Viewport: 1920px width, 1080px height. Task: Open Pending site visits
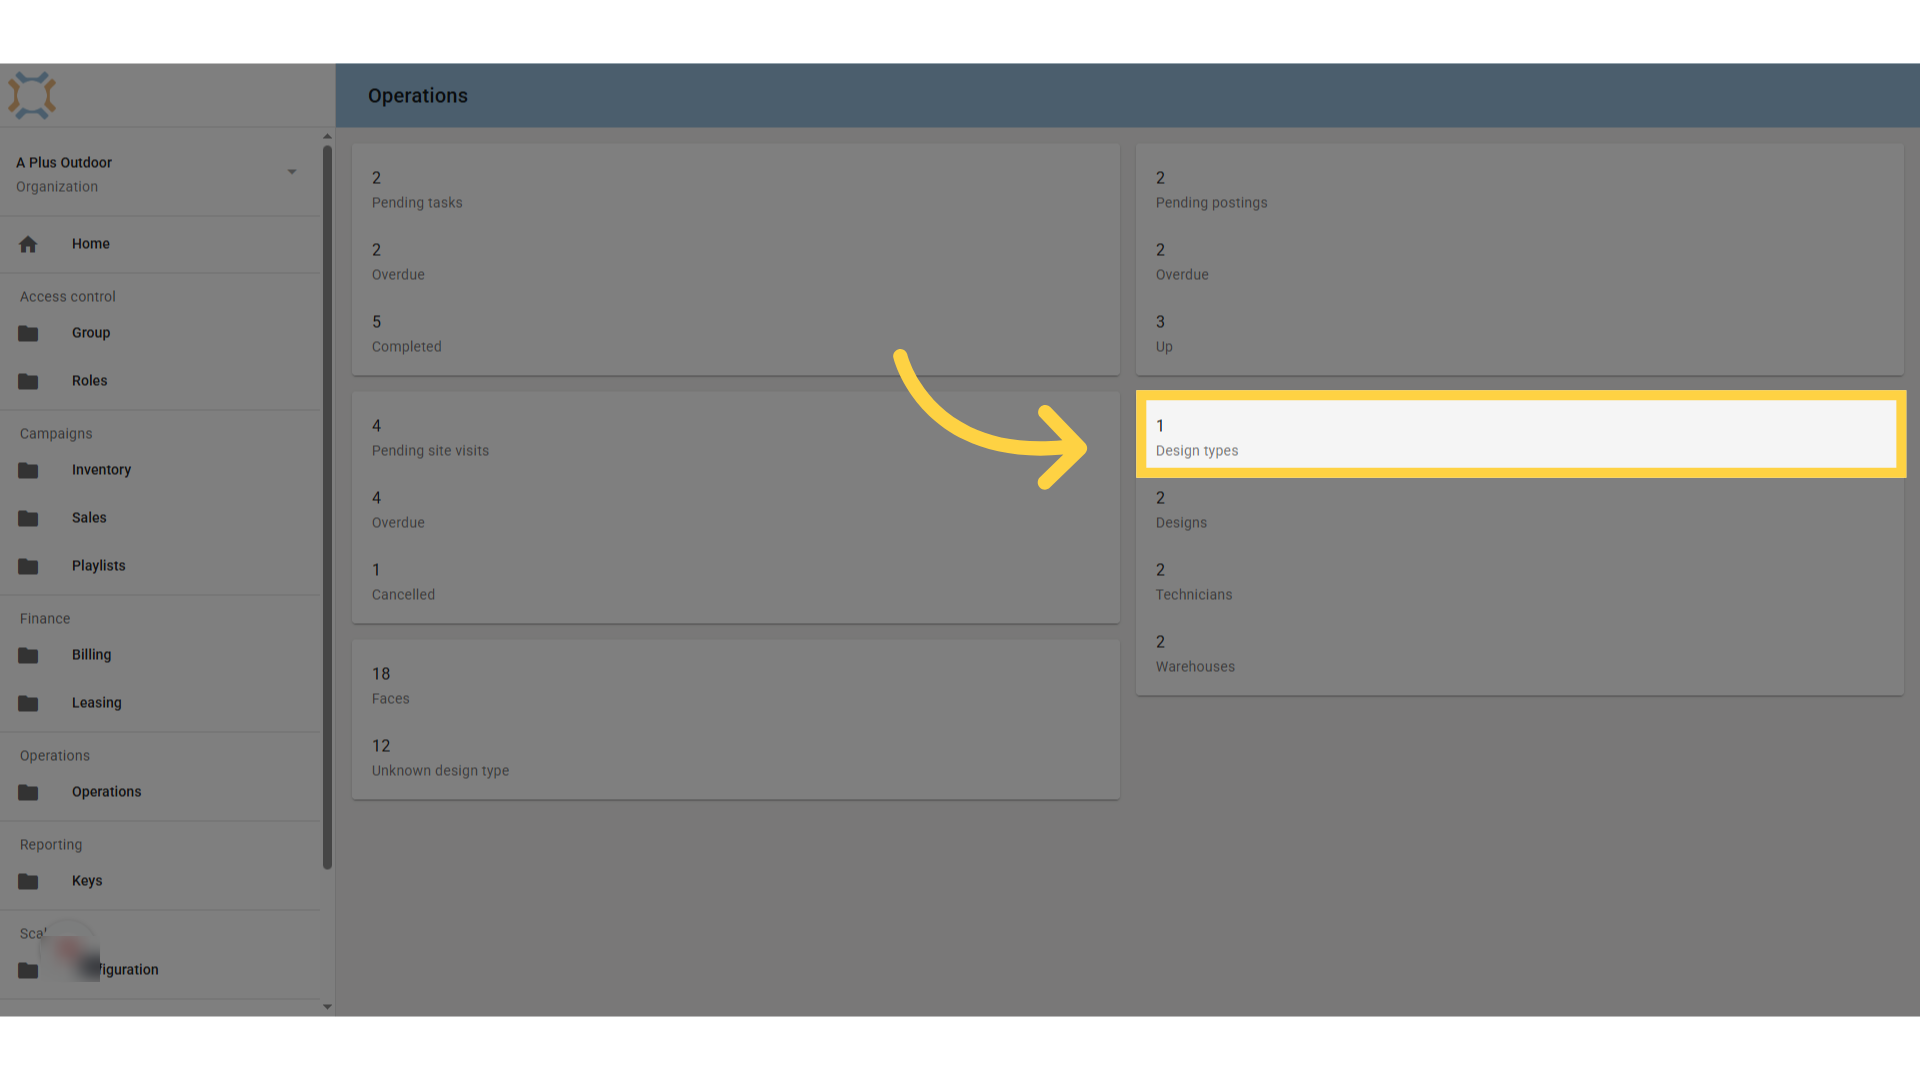(x=736, y=438)
